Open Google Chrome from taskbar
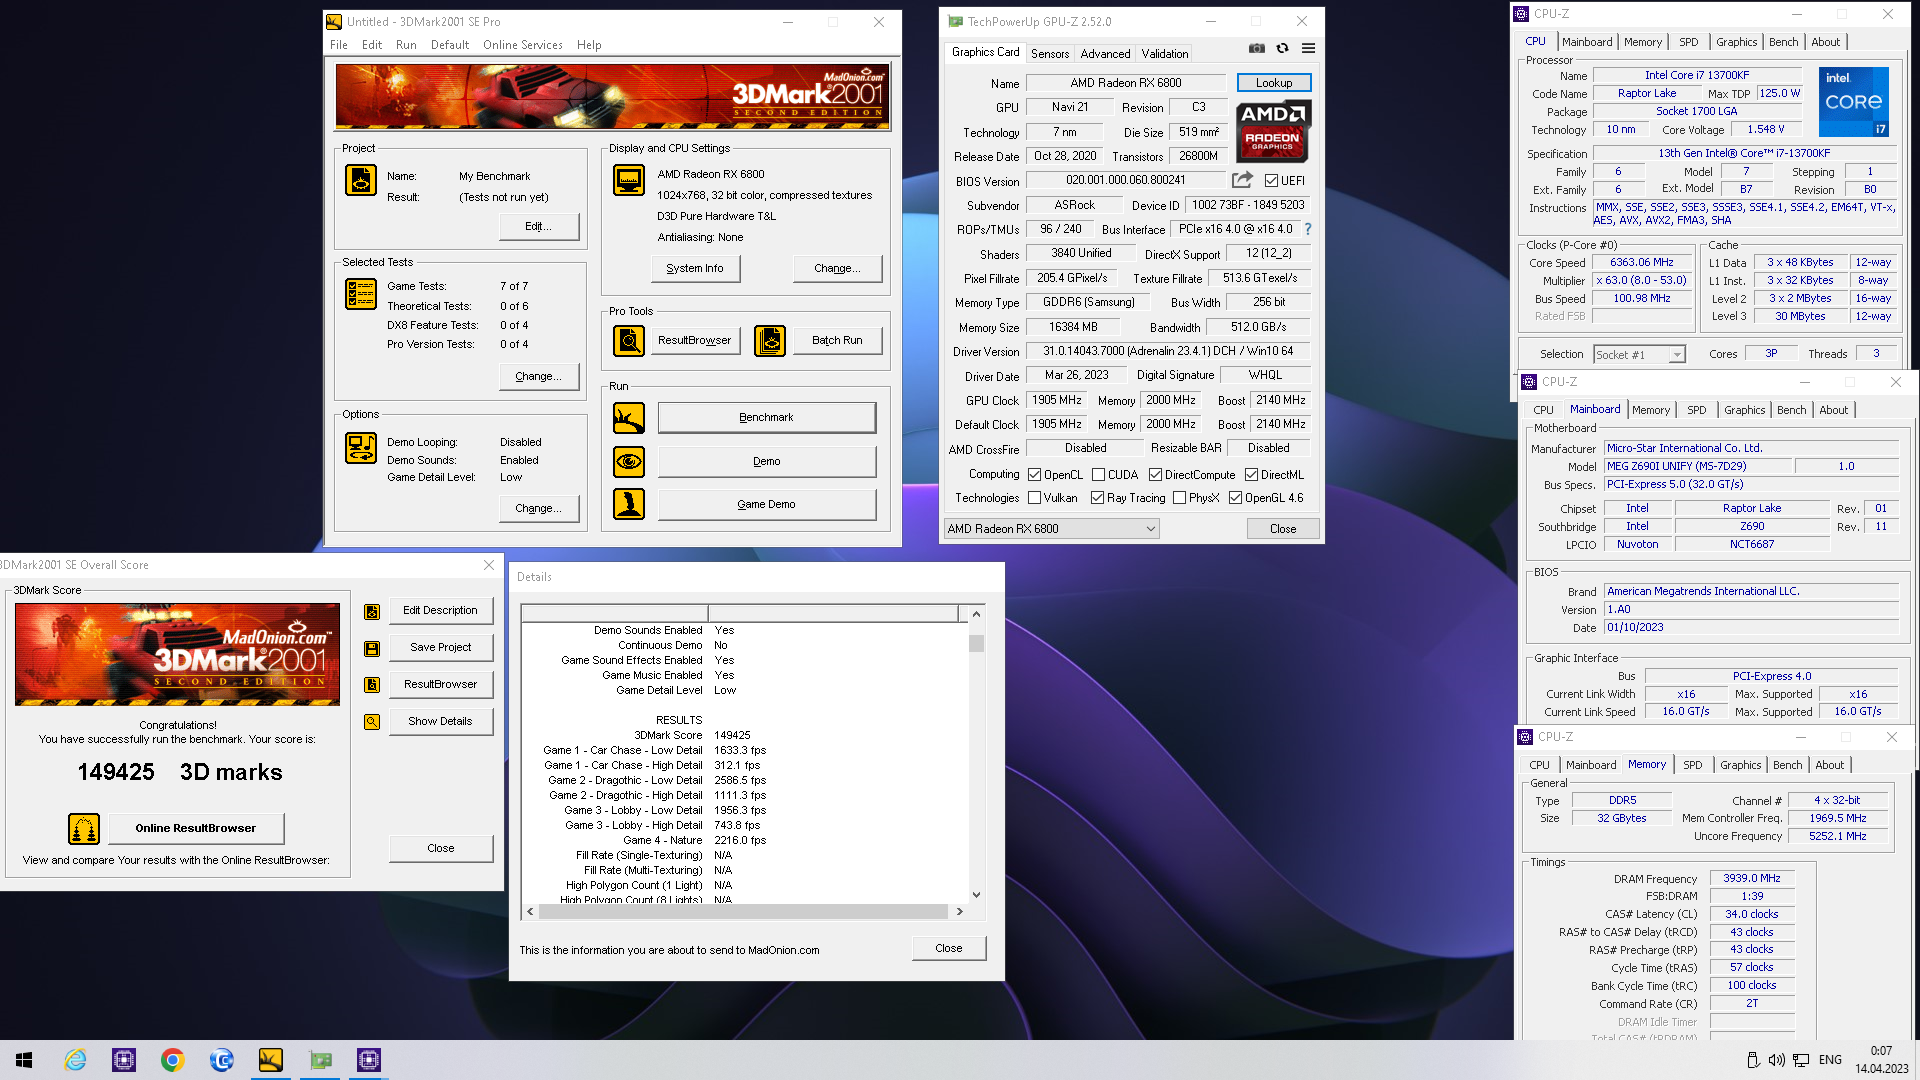The height and width of the screenshot is (1080, 1920). pyautogui.click(x=173, y=1060)
